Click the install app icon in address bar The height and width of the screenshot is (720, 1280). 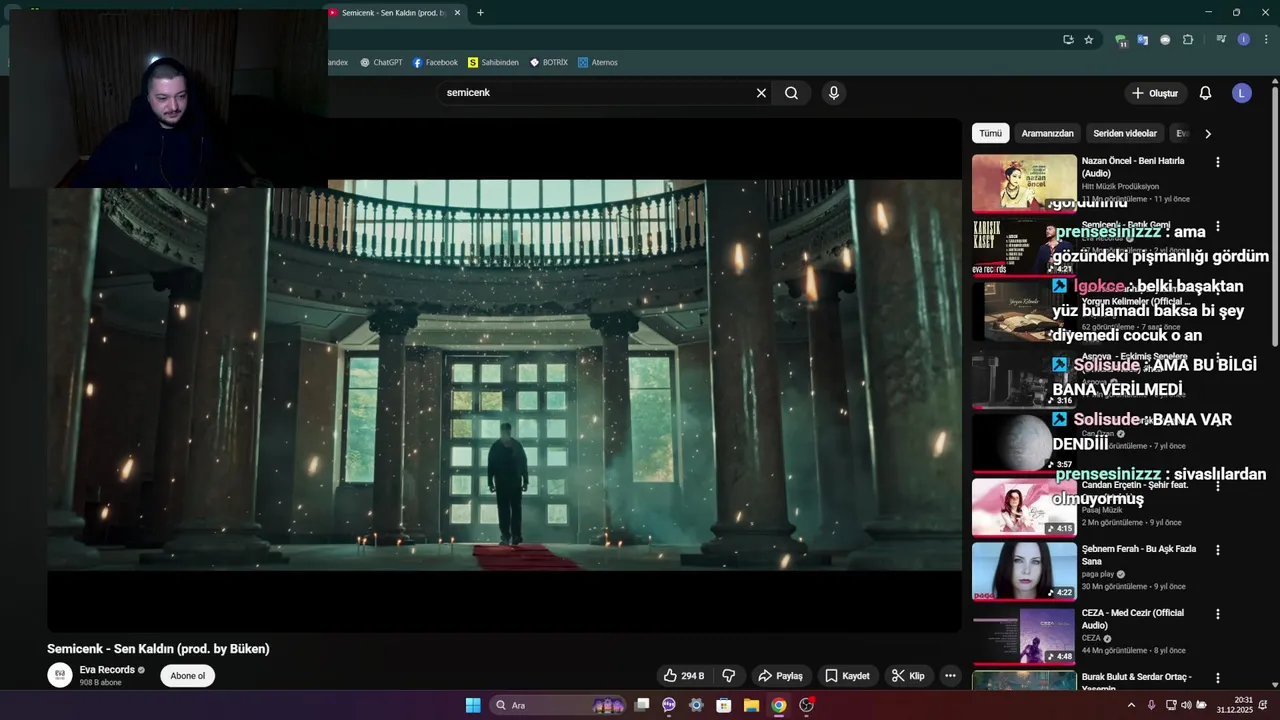tap(1068, 40)
